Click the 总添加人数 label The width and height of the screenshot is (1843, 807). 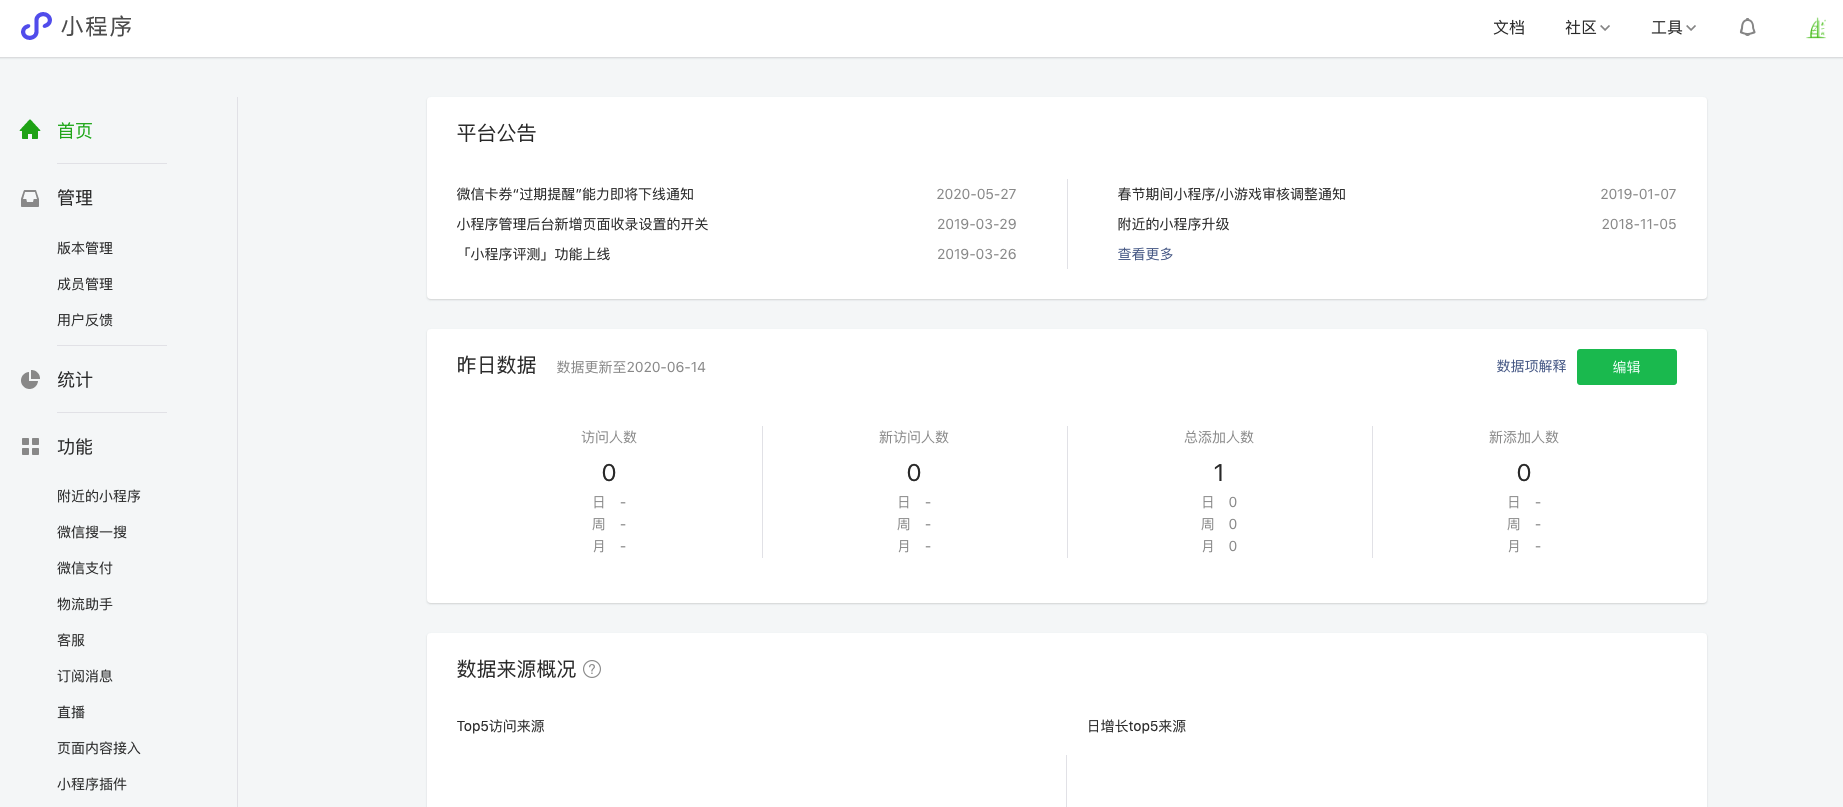[1219, 437]
